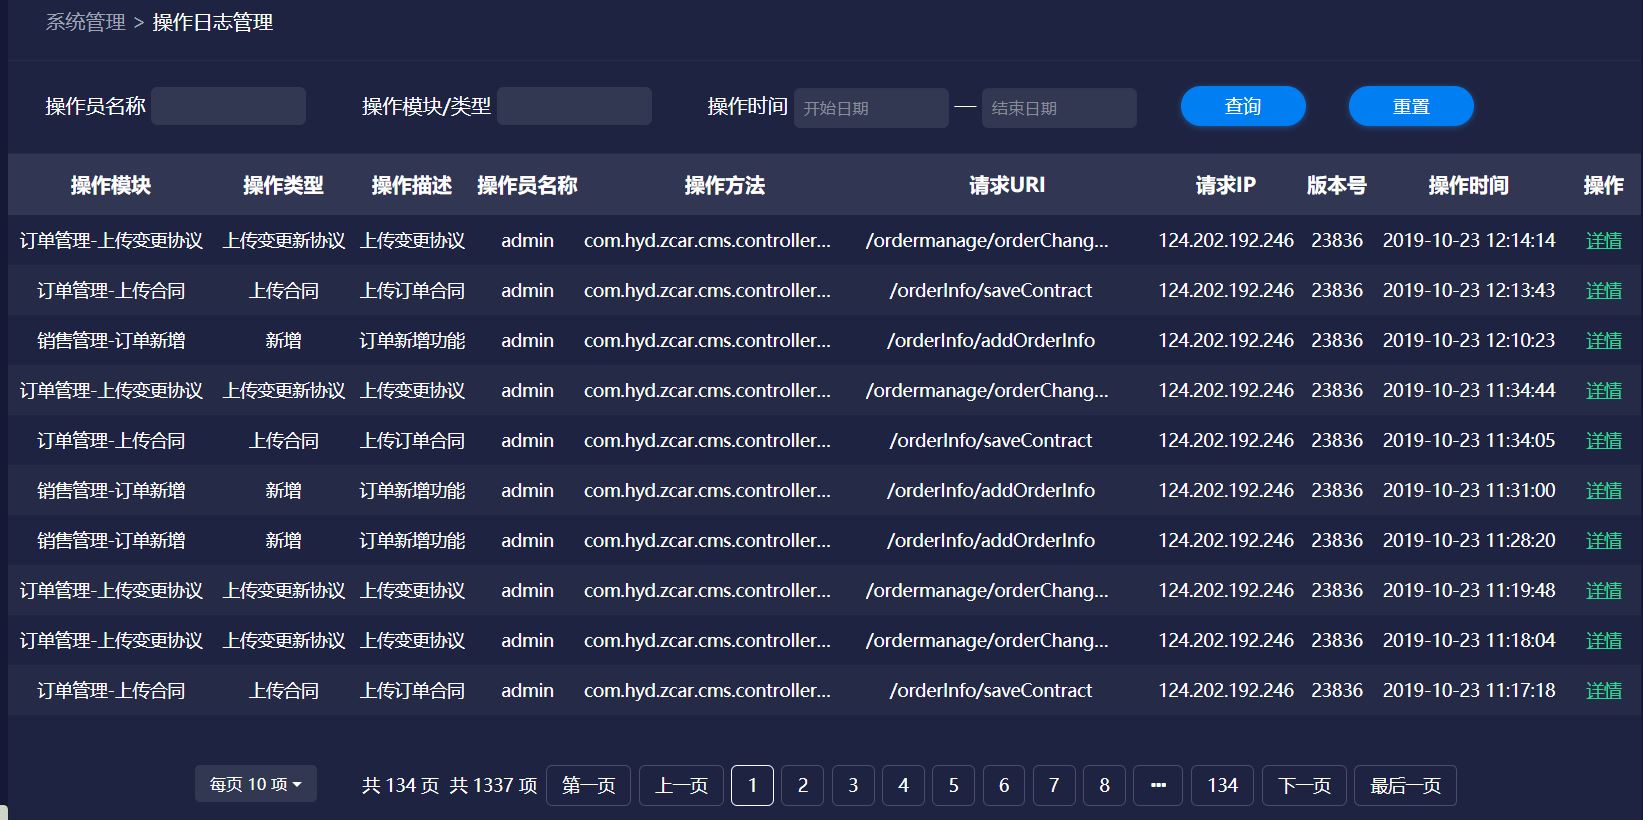The width and height of the screenshot is (1643, 820).
Task: Click the 下一页 next page button
Action: tap(1304, 785)
